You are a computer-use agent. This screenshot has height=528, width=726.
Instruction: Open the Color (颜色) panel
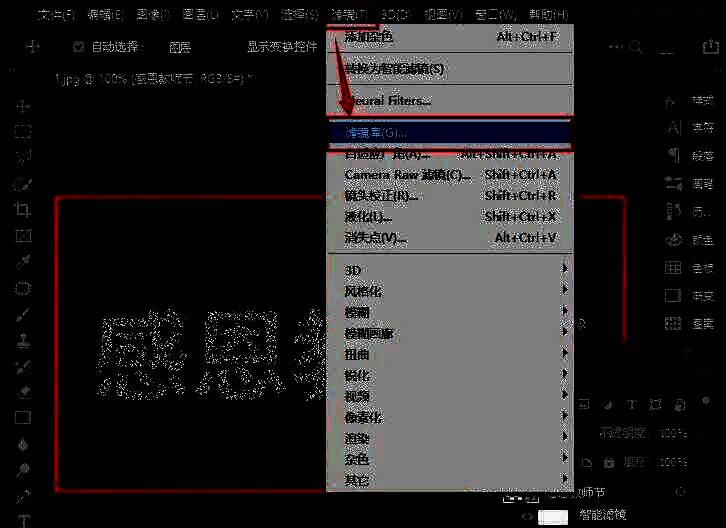click(689, 240)
